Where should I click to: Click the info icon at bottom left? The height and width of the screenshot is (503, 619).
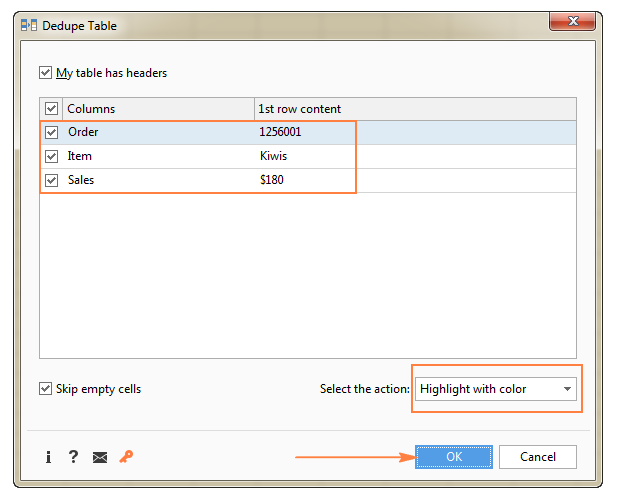pos(48,457)
